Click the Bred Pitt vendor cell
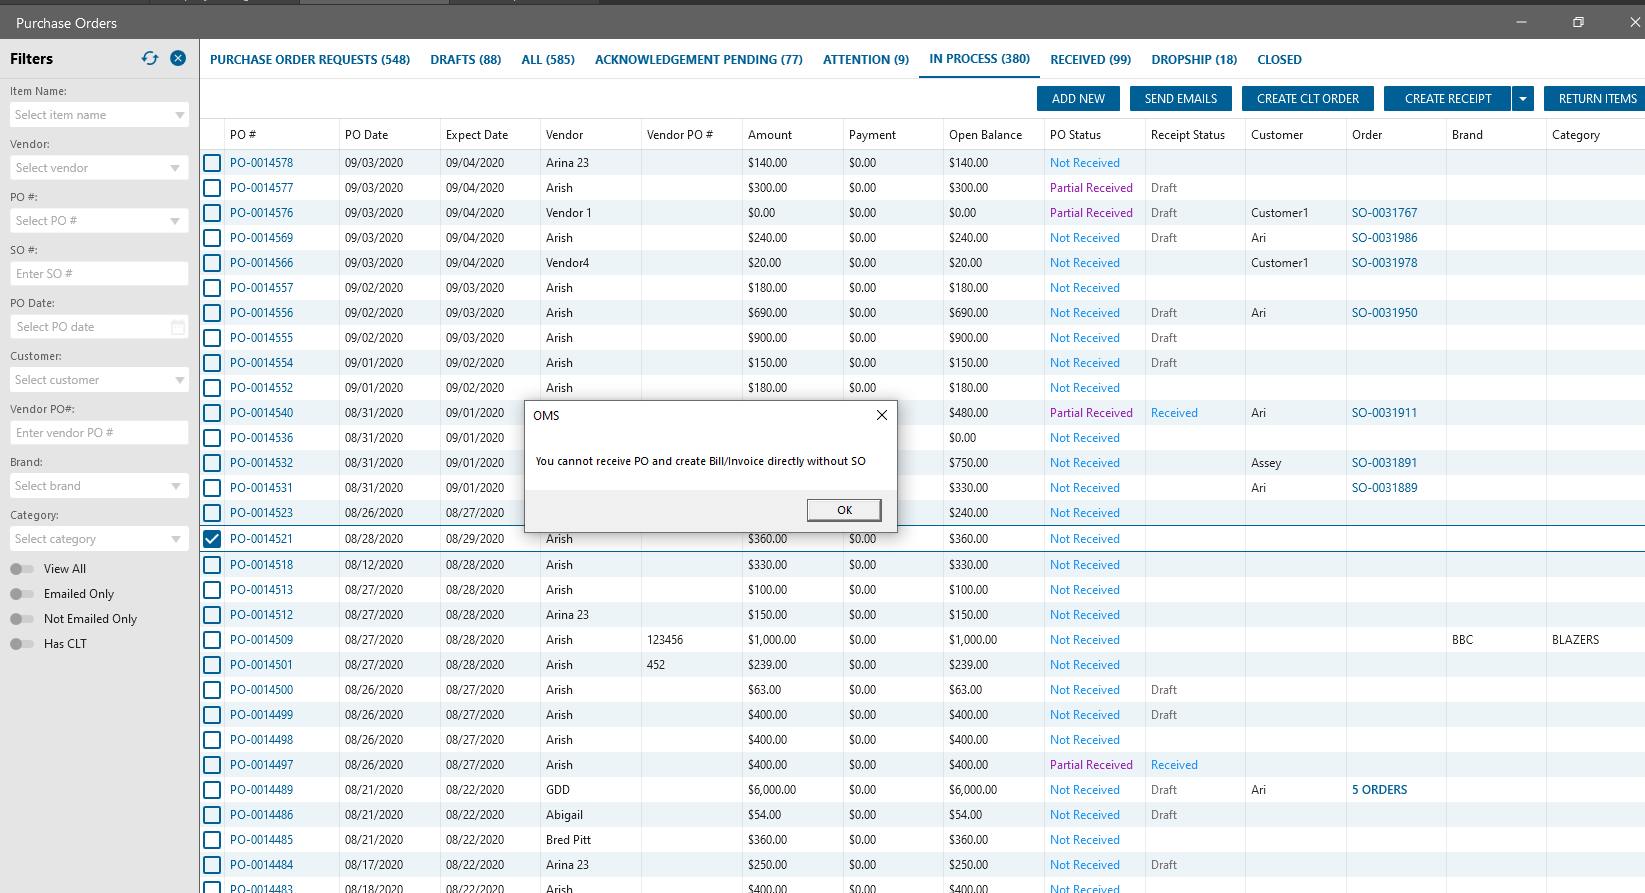Screen dimensions: 1645x893 pos(569,840)
